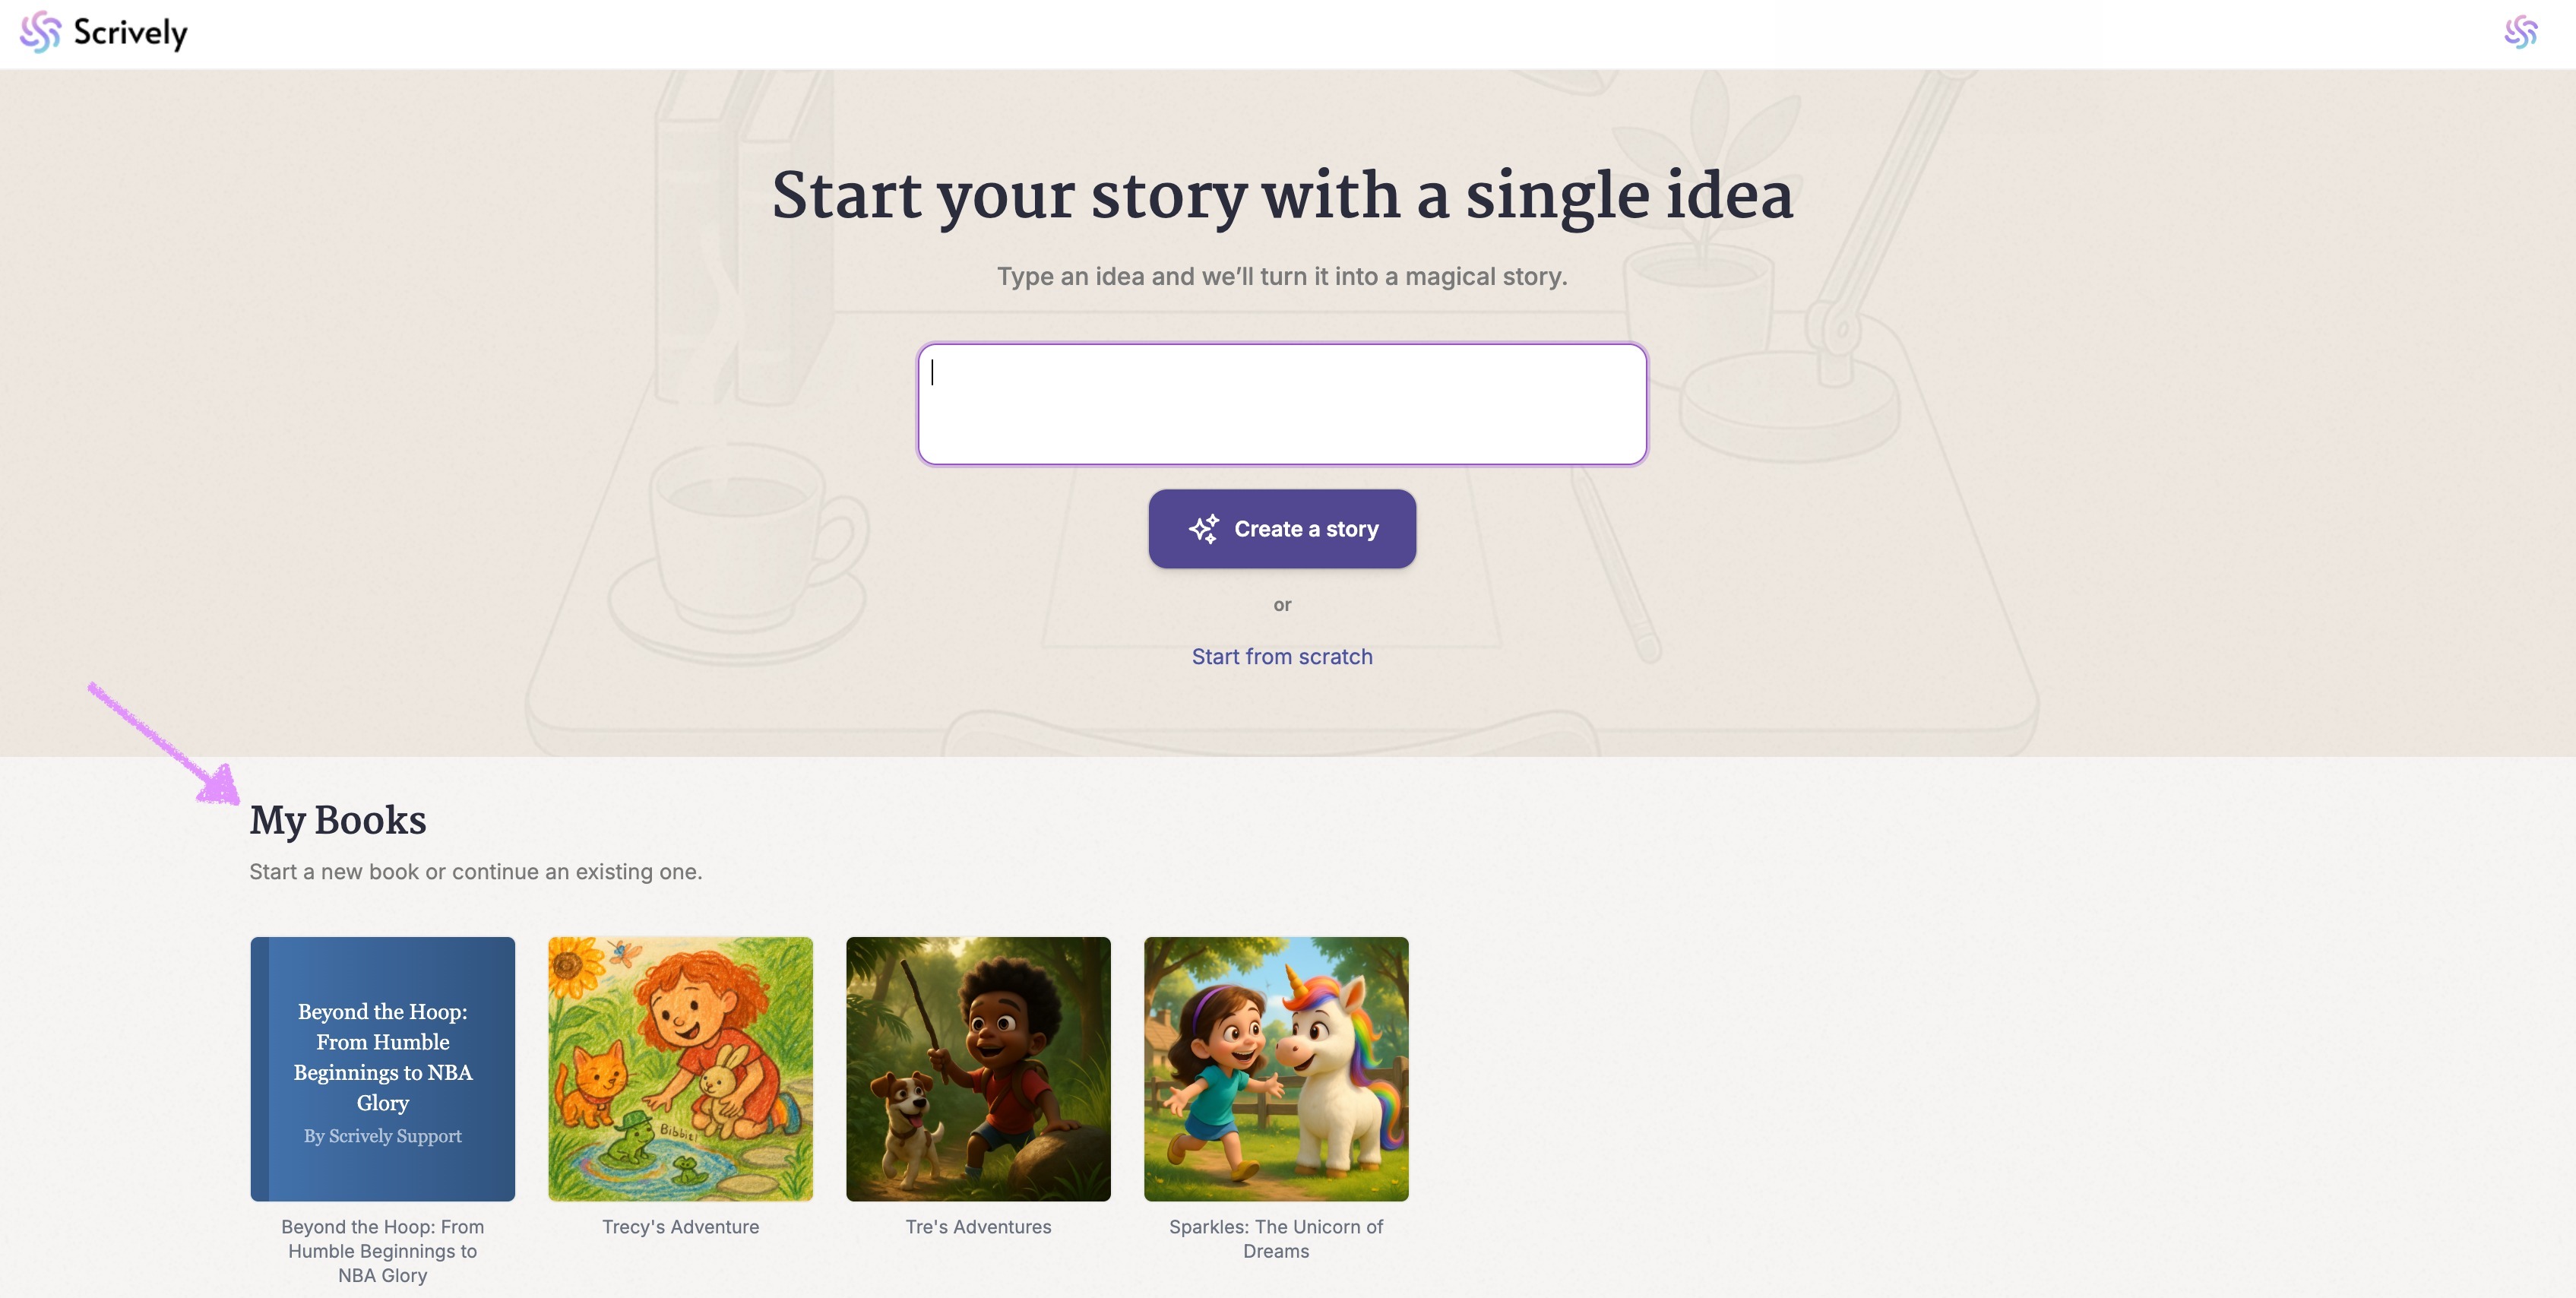Click the main headline Start your story
The width and height of the screenshot is (2576, 1298).
click(1282, 196)
